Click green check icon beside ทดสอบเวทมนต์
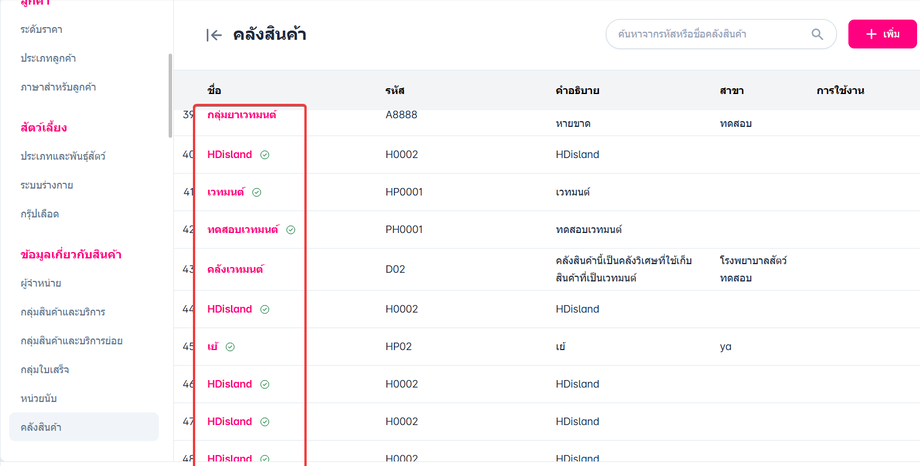This screenshot has height=466, width=920. 291,230
